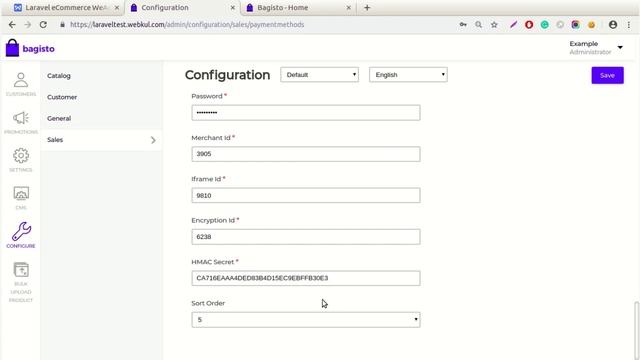Click the Iframe Id field
This screenshot has width=640, height=360.
[x=306, y=196]
